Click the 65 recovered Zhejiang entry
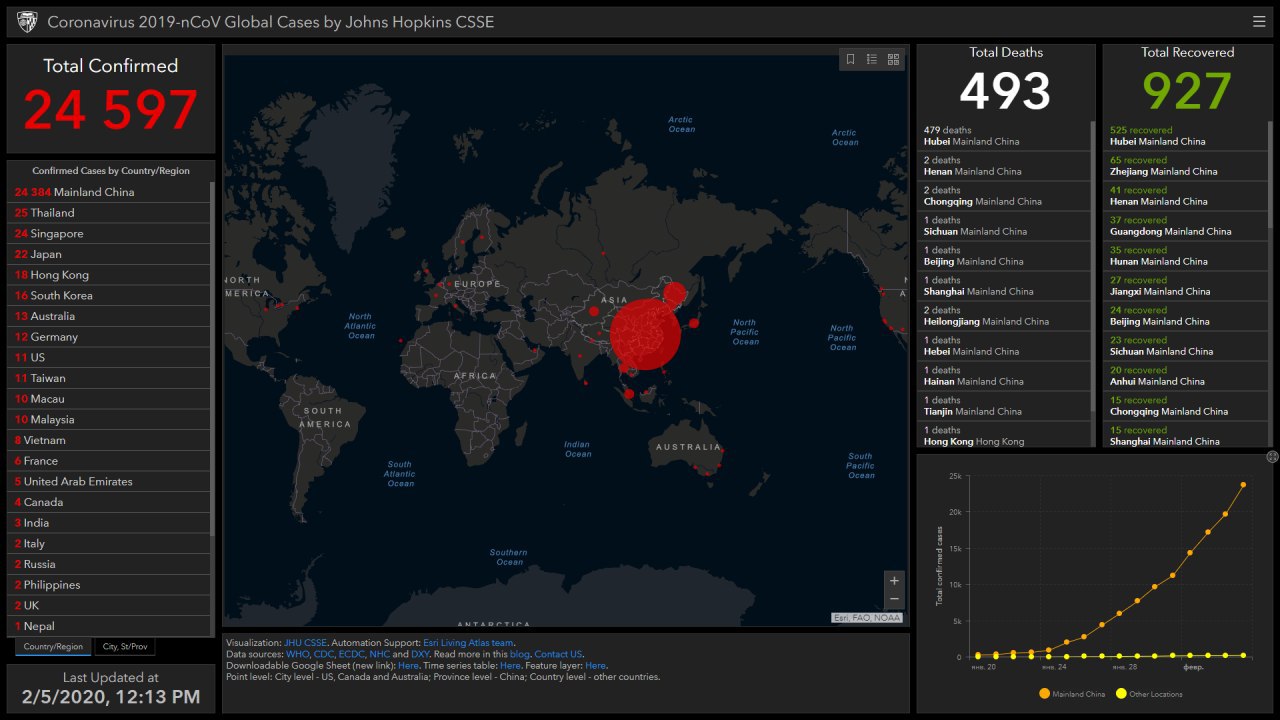Screen dimensions: 1280x720 point(1186,166)
